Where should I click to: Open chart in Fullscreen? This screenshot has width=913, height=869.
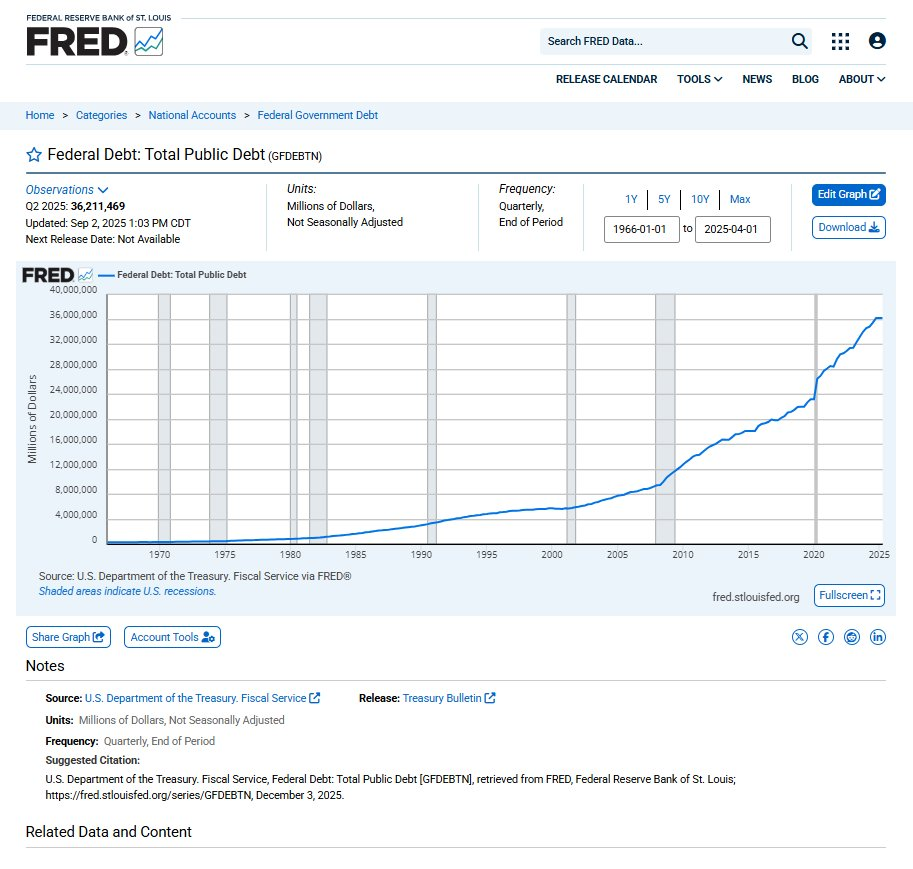[x=849, y=595]
